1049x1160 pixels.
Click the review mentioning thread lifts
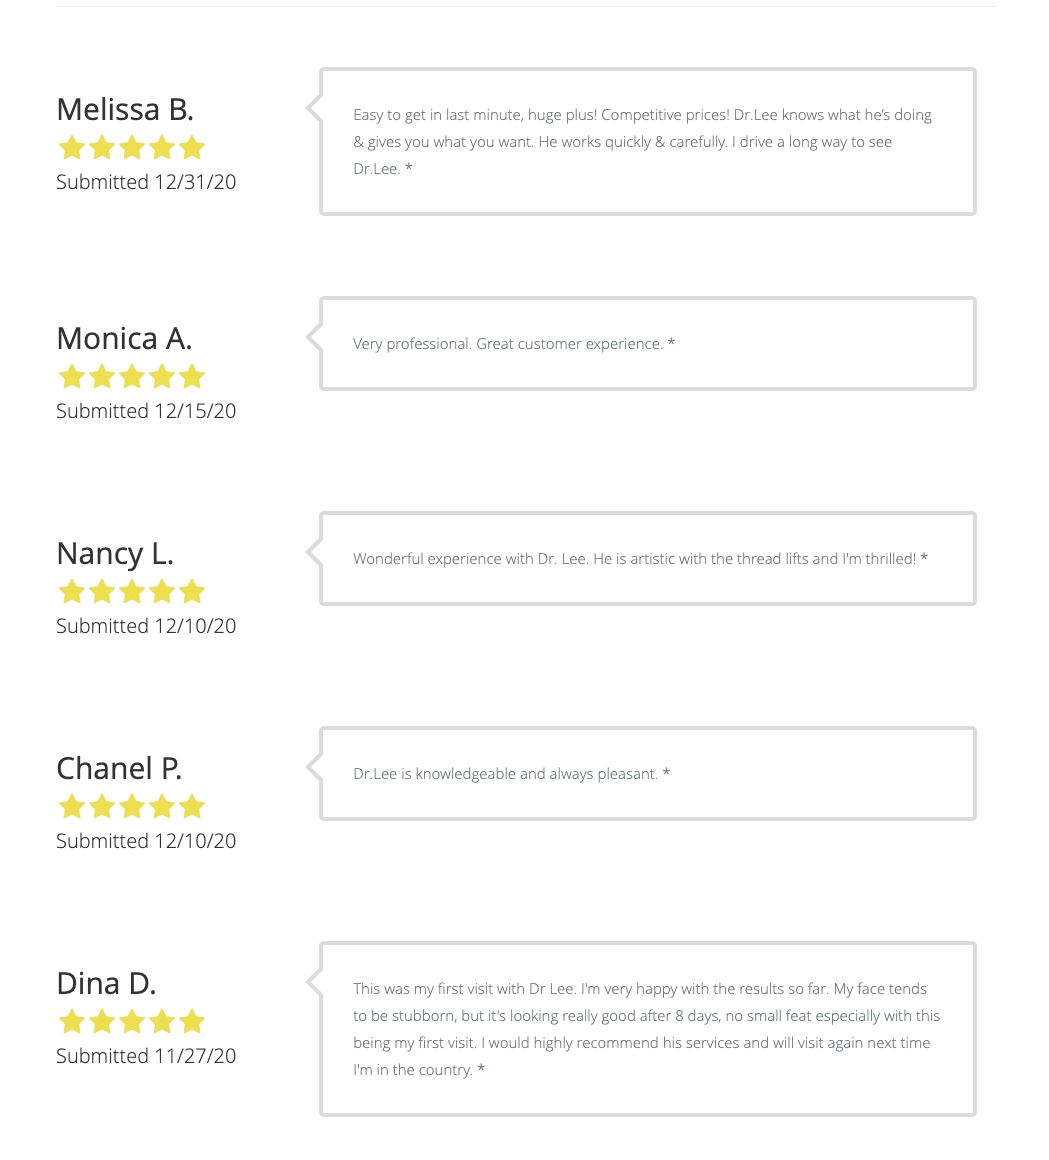[x=640, y=559]
